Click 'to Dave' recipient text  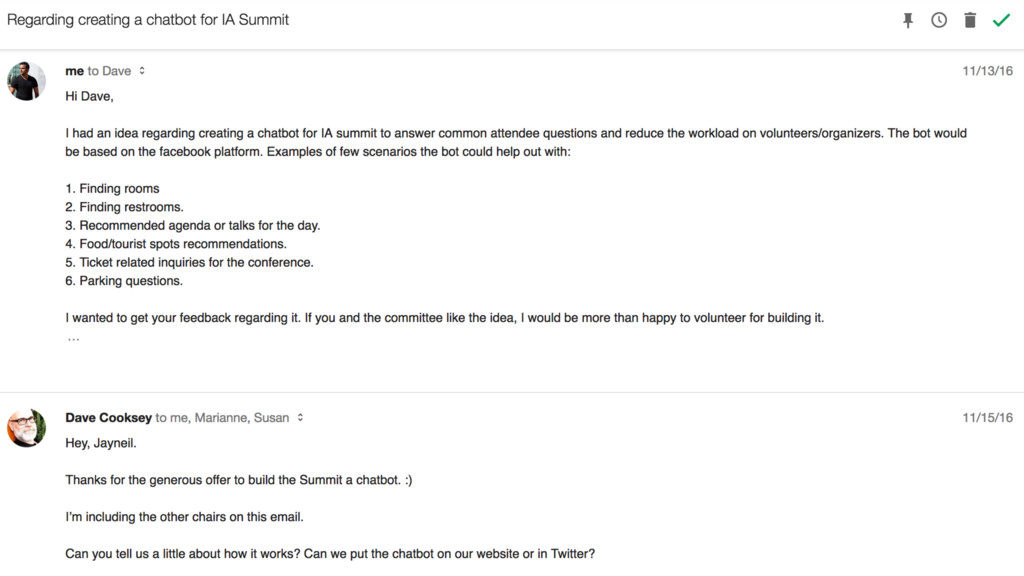tap(109, 71)
